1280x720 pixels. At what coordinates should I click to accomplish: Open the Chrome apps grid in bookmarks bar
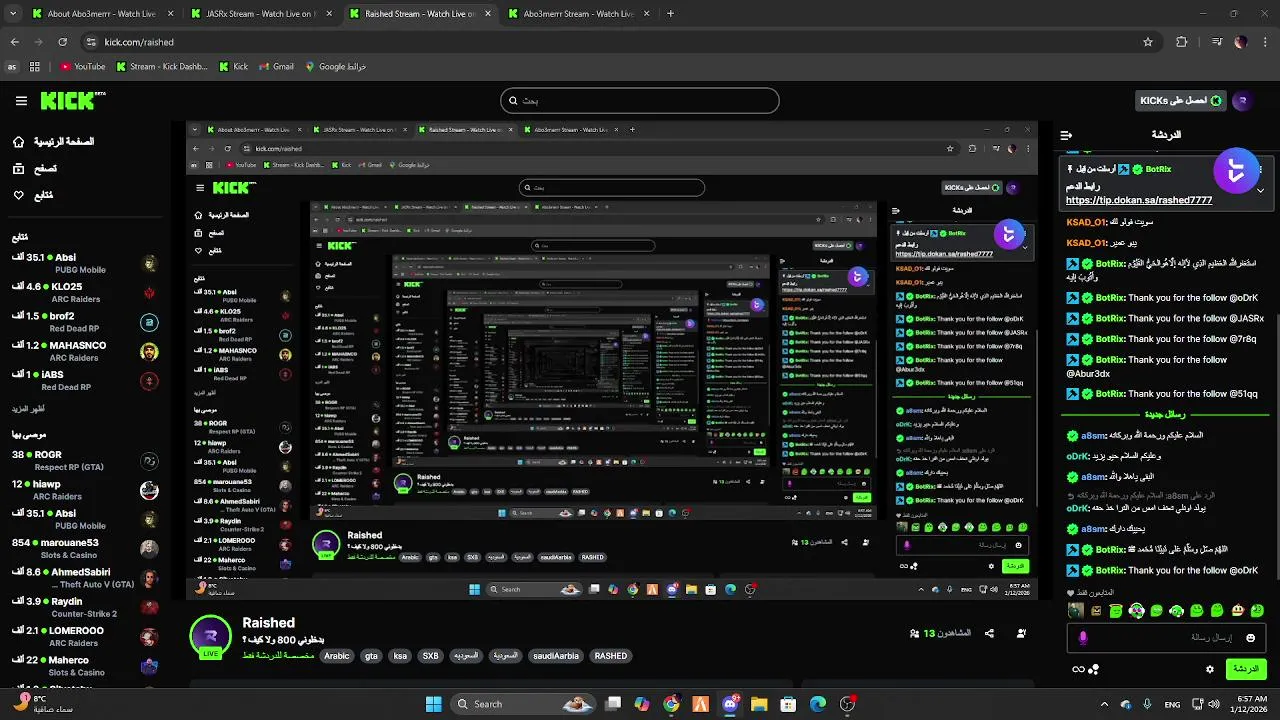point(34,67)
